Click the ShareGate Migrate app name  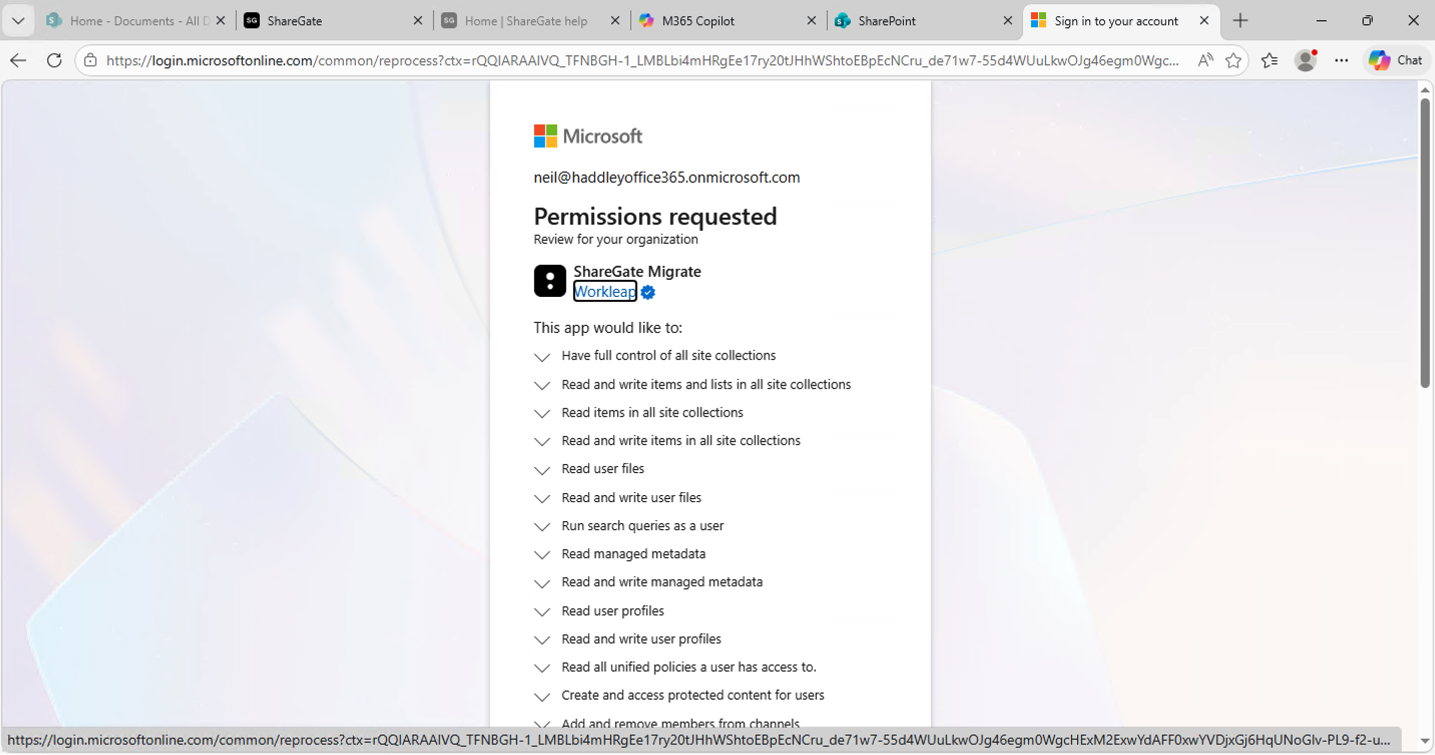[x=637, y=271]
